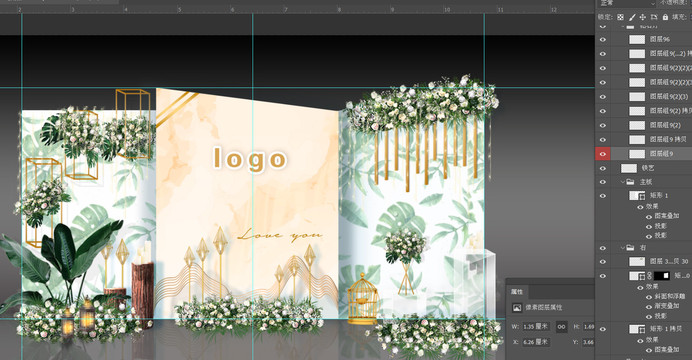
Task: Hide the 图层96 layer
Action: (603, 40)
